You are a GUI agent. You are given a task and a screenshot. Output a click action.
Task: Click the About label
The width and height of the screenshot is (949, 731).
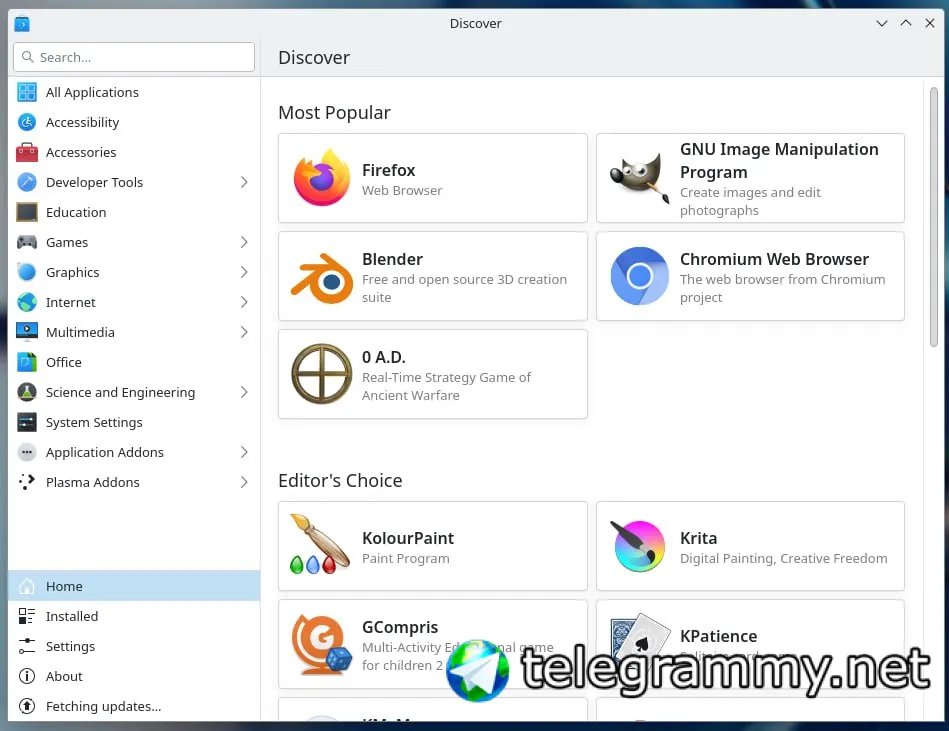[64, 676]
